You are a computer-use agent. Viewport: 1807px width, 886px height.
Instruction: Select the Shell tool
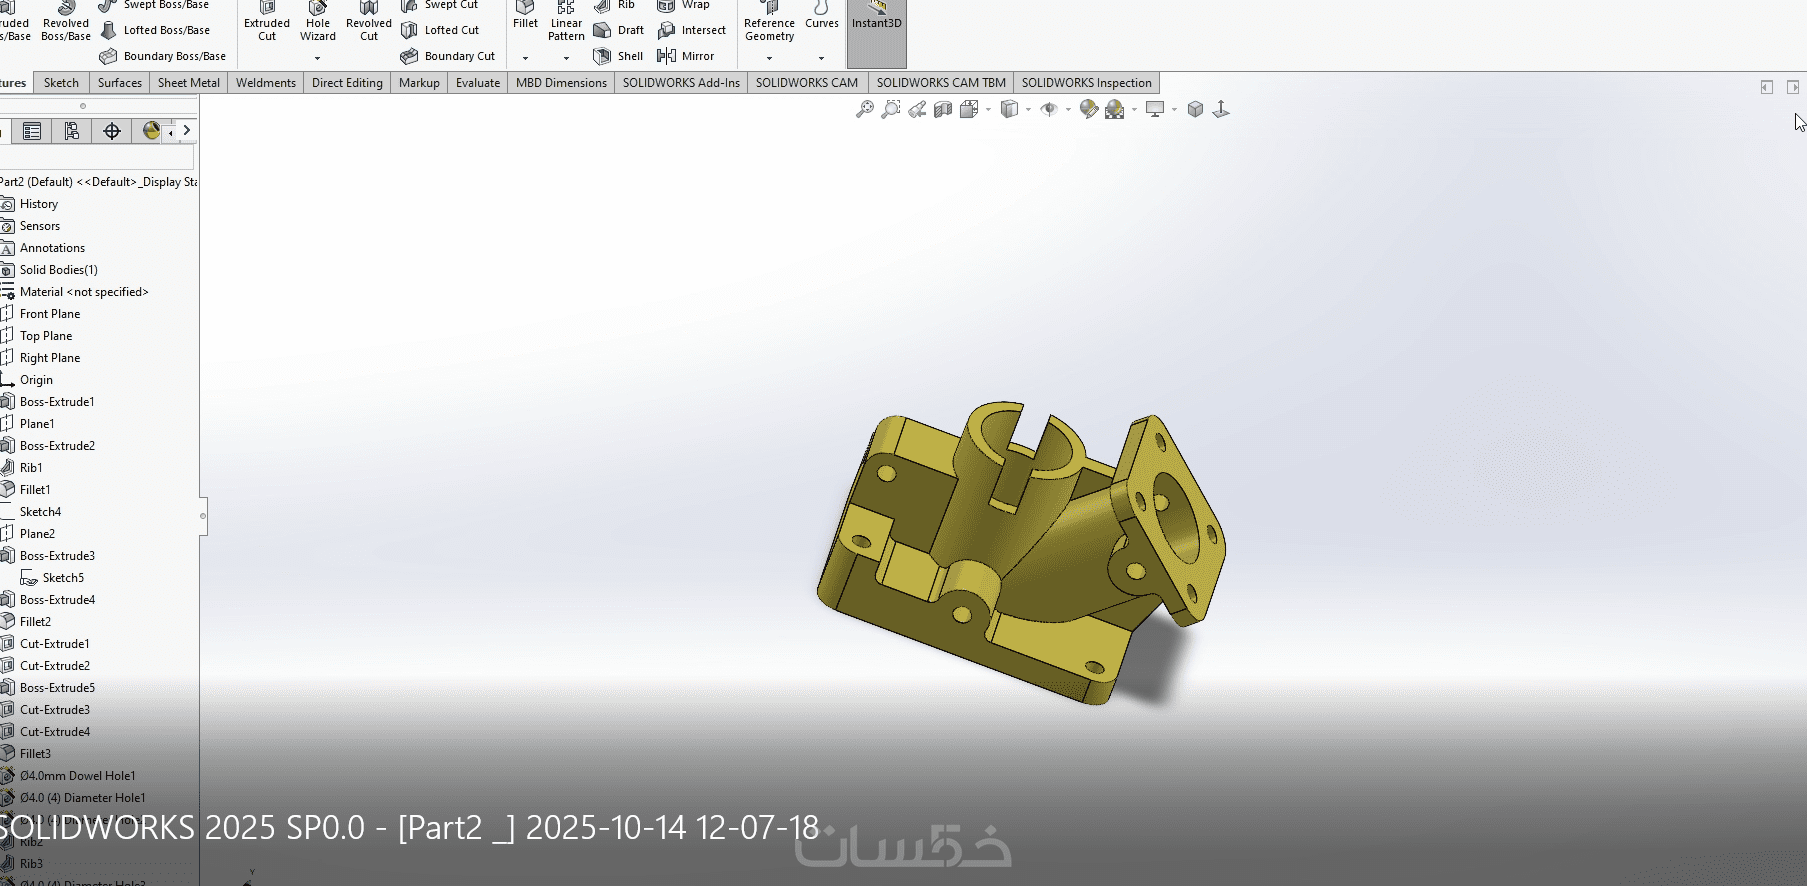619,56
